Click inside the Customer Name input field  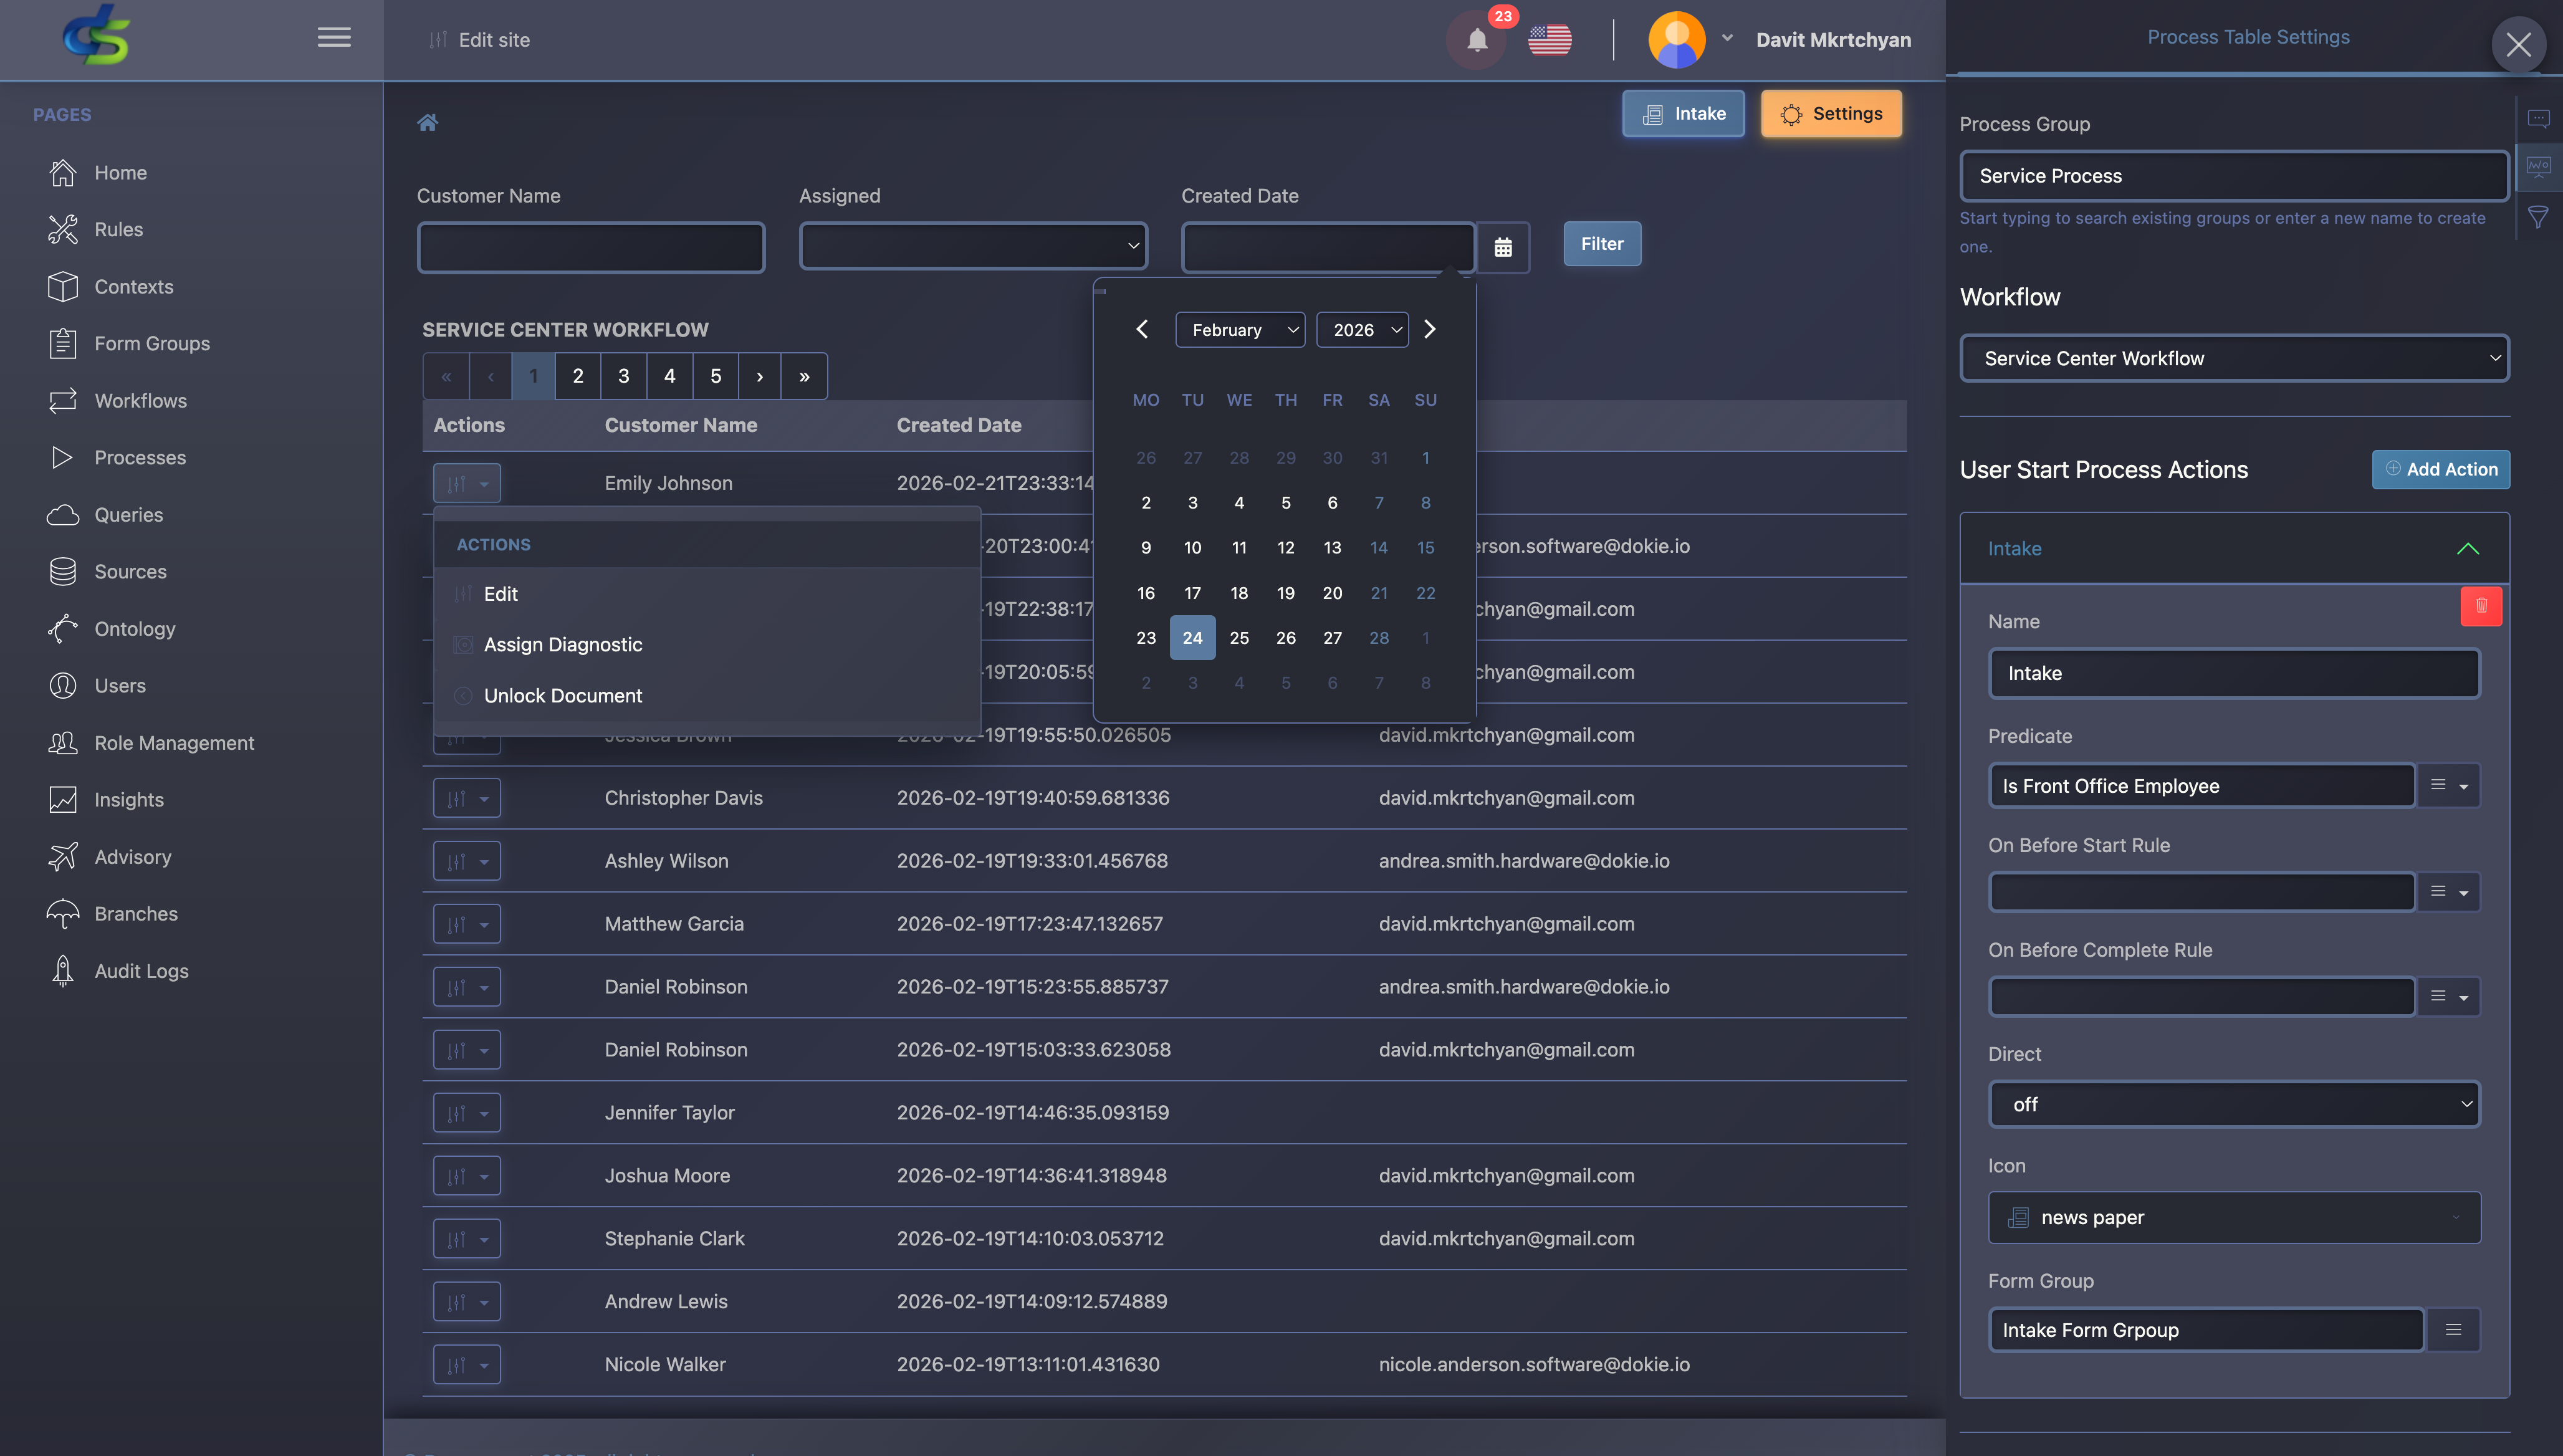tap(590, 247)
